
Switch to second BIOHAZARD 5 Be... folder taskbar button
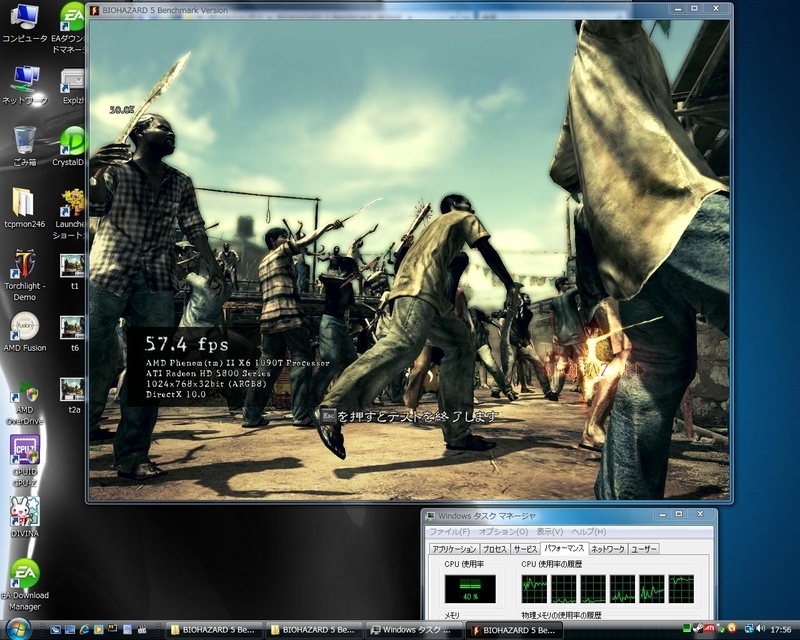313,630
